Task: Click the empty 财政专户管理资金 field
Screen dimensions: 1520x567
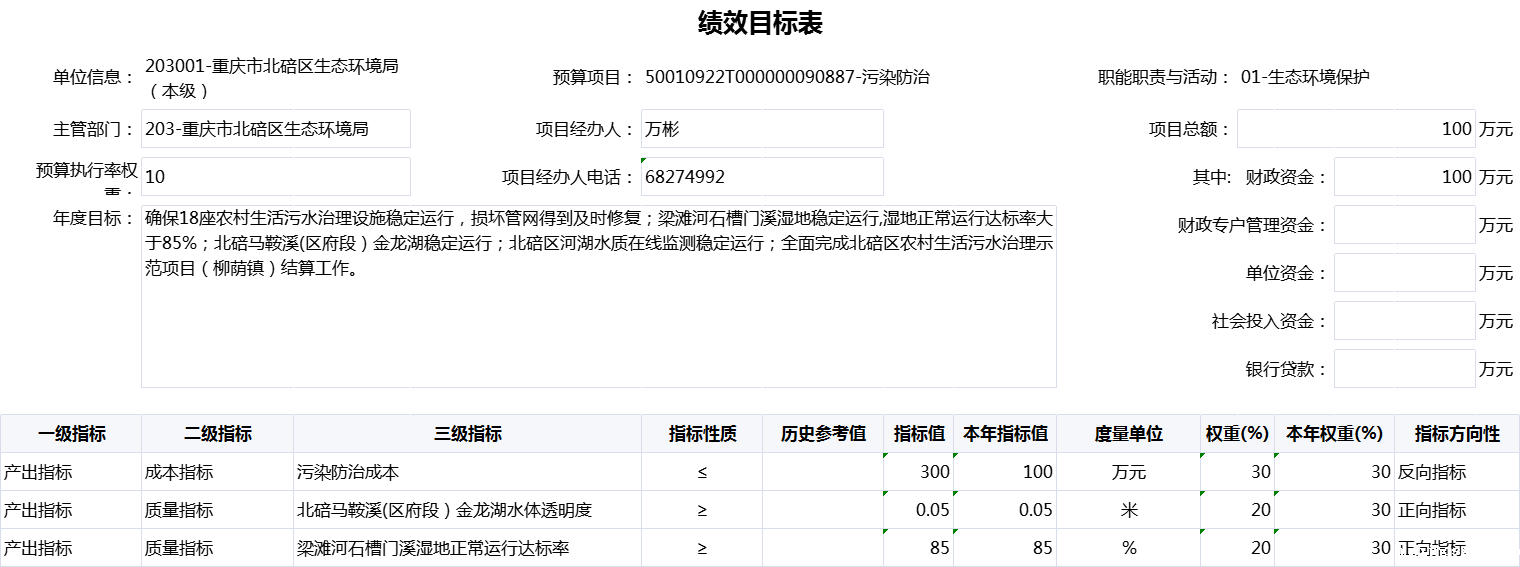Action: click(x=1405, y=225)
